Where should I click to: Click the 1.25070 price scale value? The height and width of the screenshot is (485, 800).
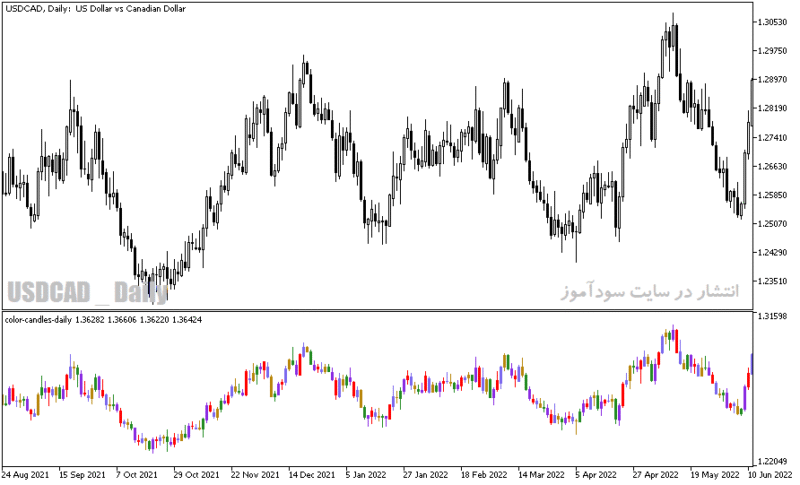(x=772, y=223)
